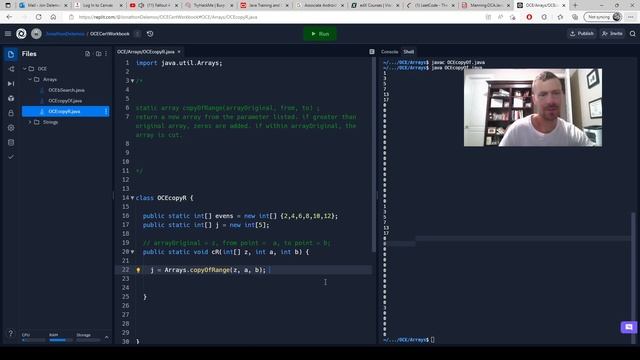The height and width of the screenshot is (360, 640).
Task: Open the Packages sidebar icon
Action: coord(11,98)
